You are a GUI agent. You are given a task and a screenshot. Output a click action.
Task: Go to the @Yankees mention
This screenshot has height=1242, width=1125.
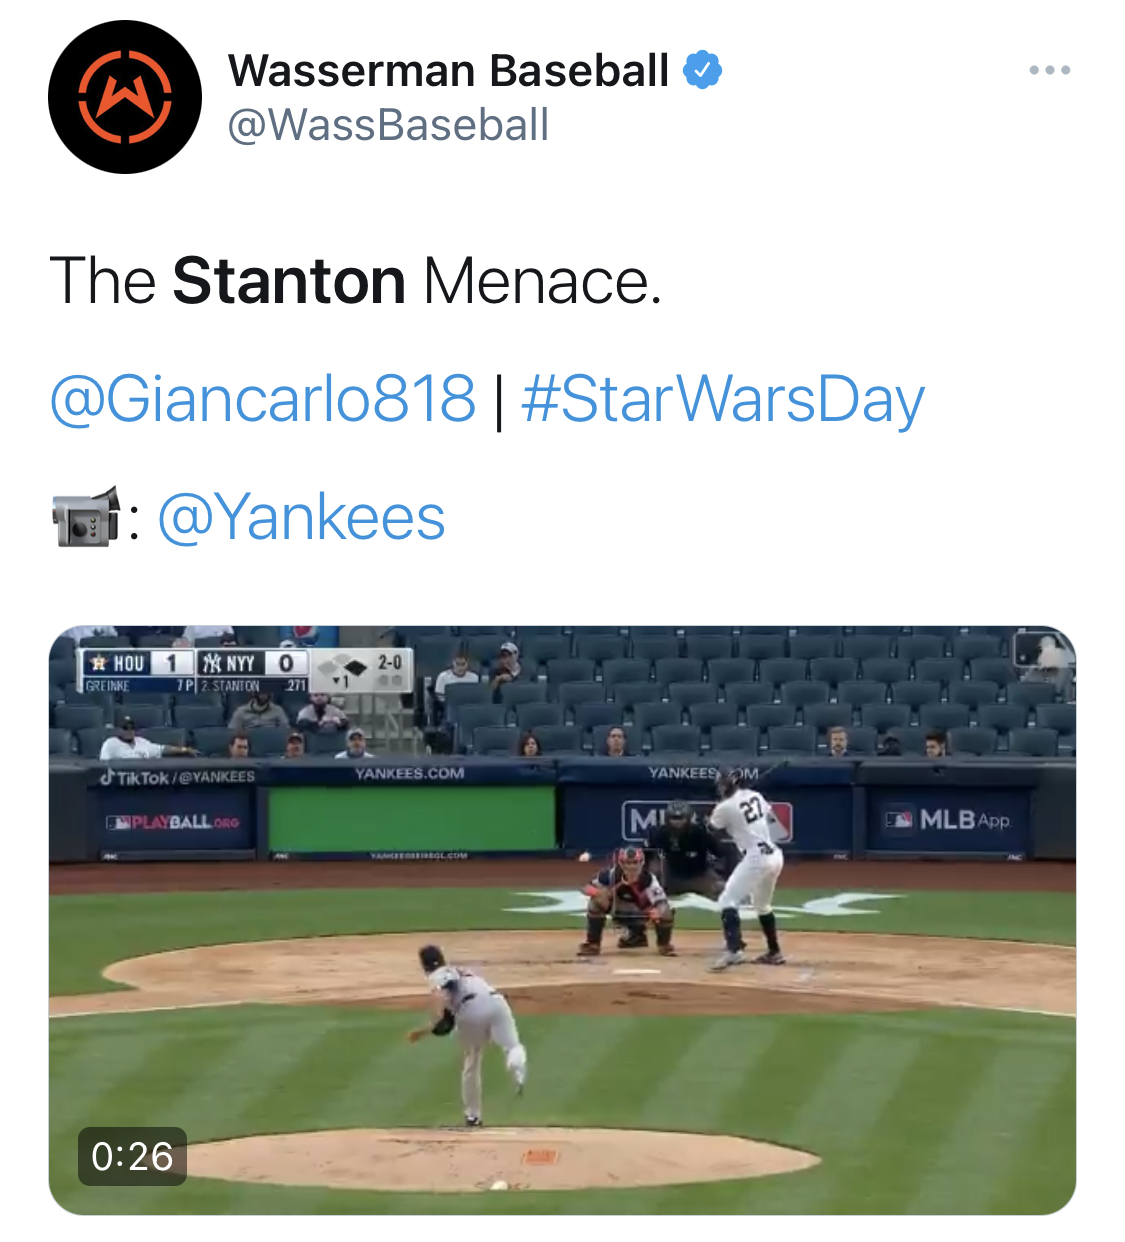tap(301, 517)
